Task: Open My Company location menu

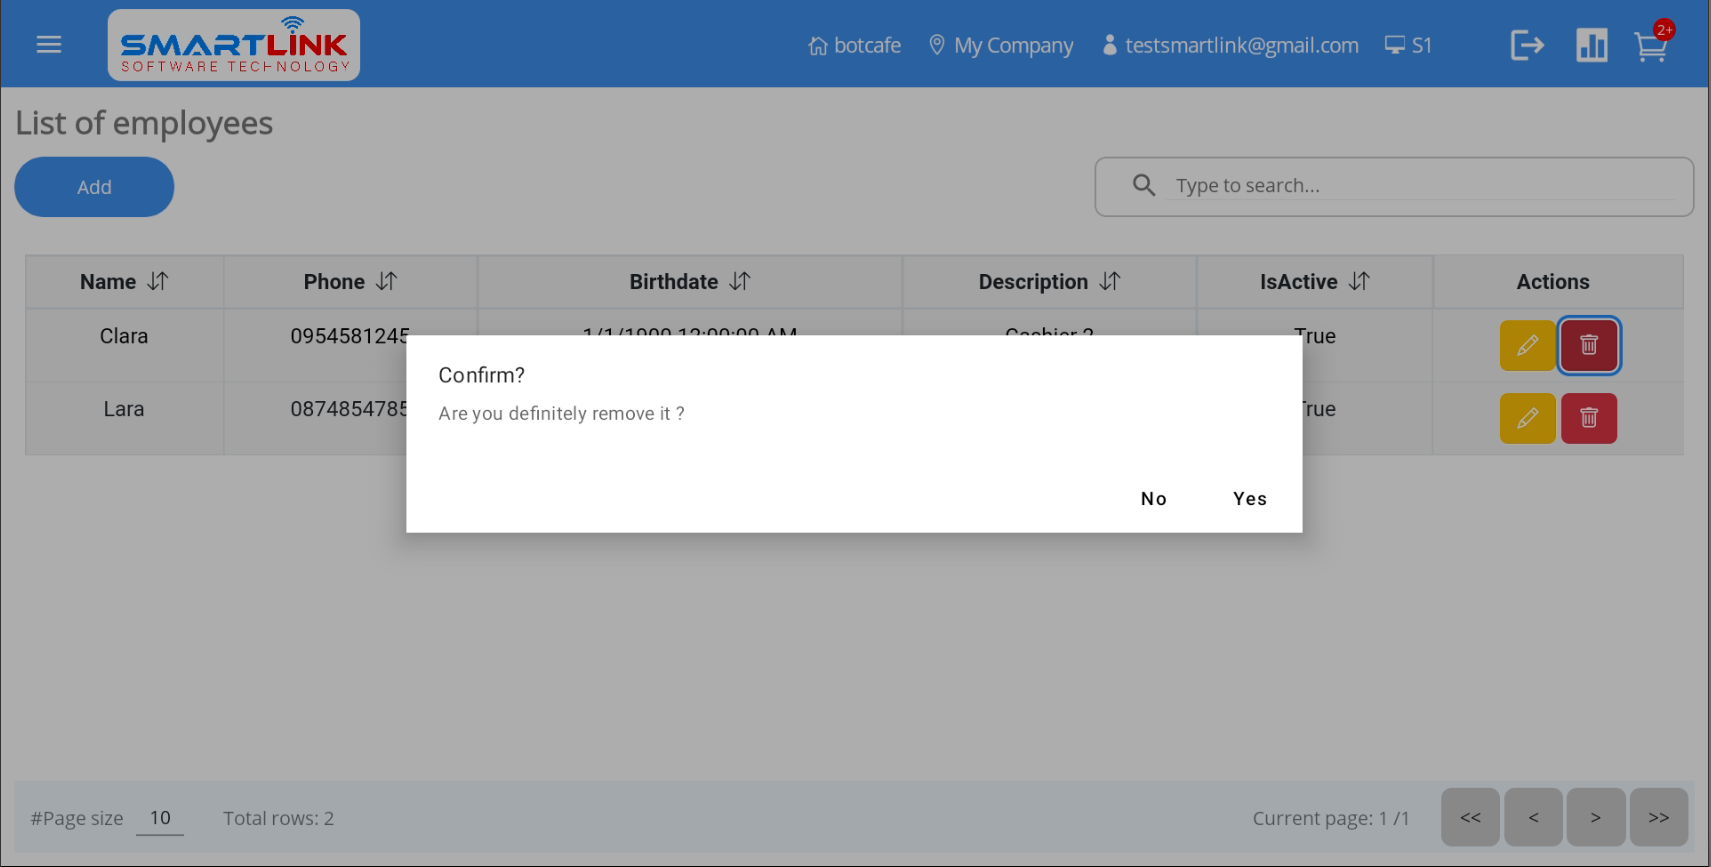Action: 1001,46
